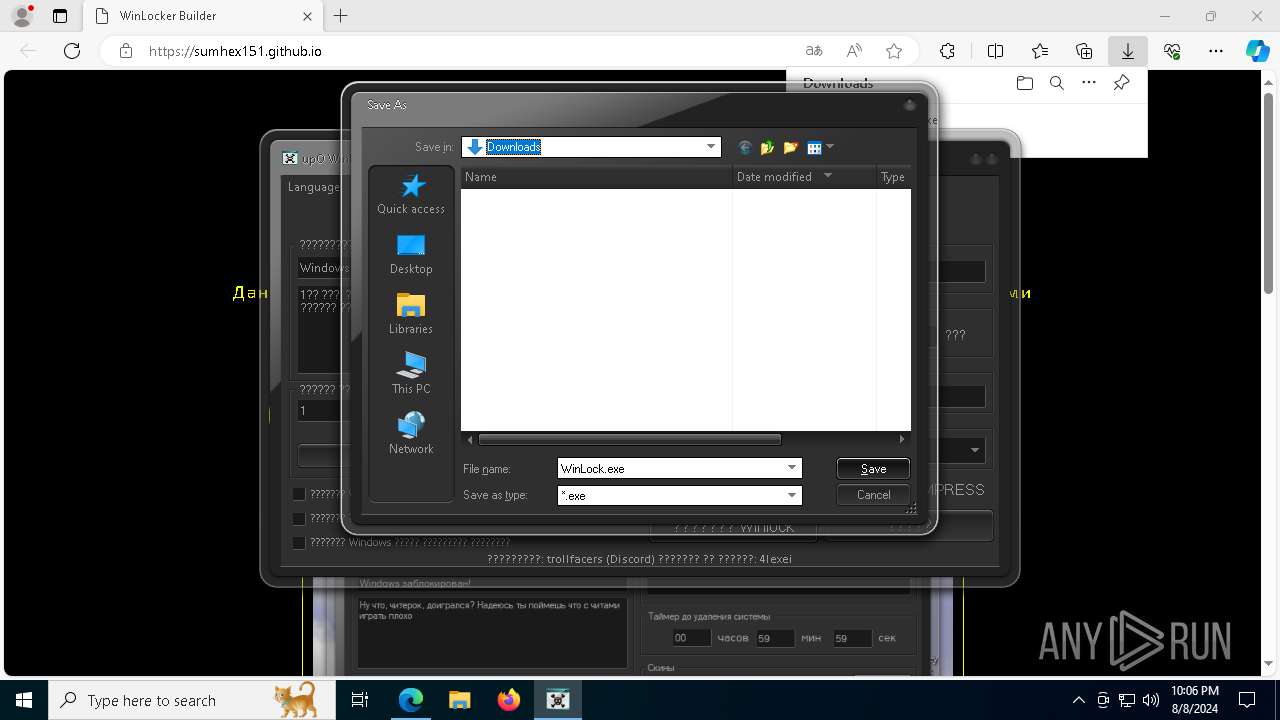Click the taskbar search box
This screenshot has width=1280, height=720.
coord(192,700)
